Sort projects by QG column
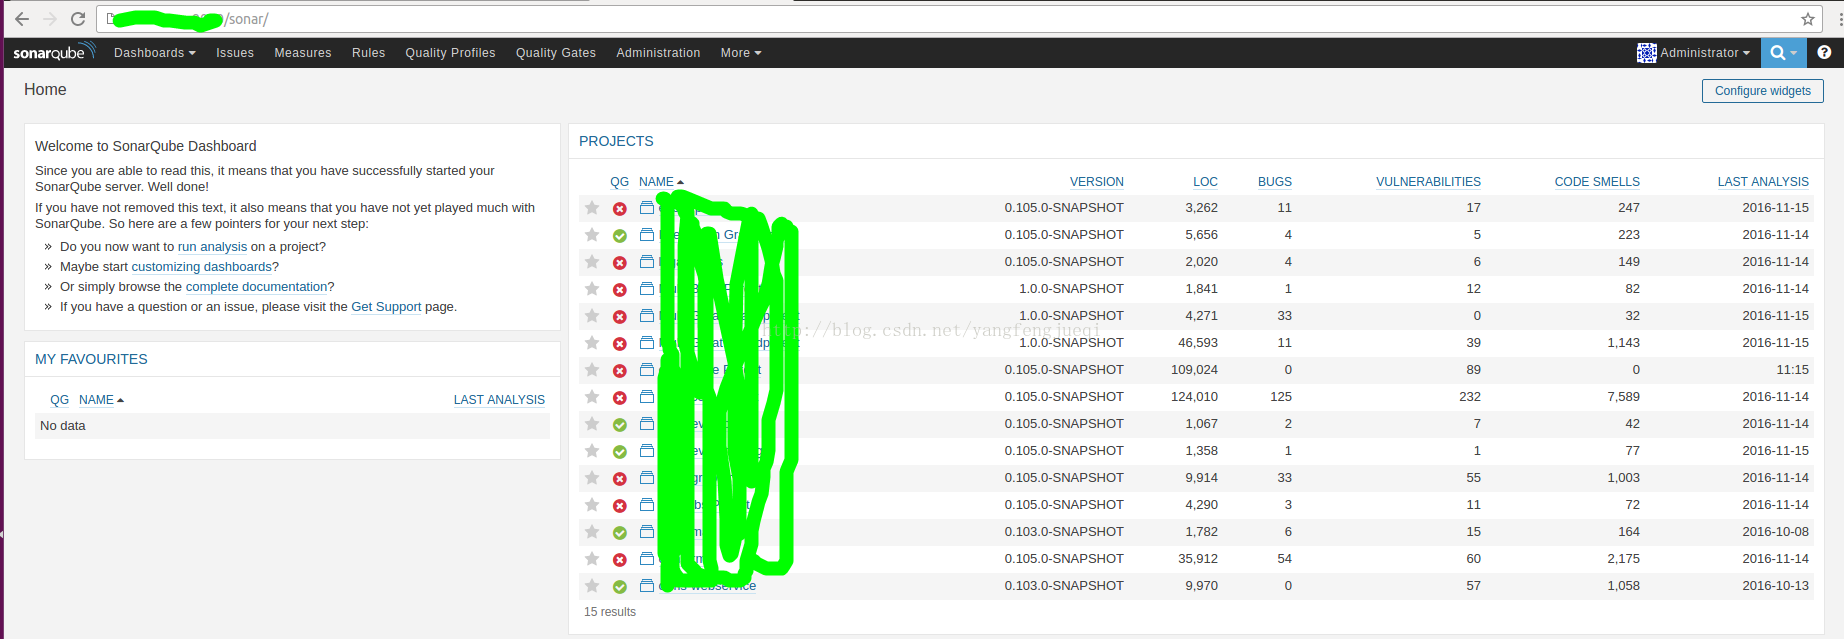This screenshot has height=639, width=1844. 620,182
